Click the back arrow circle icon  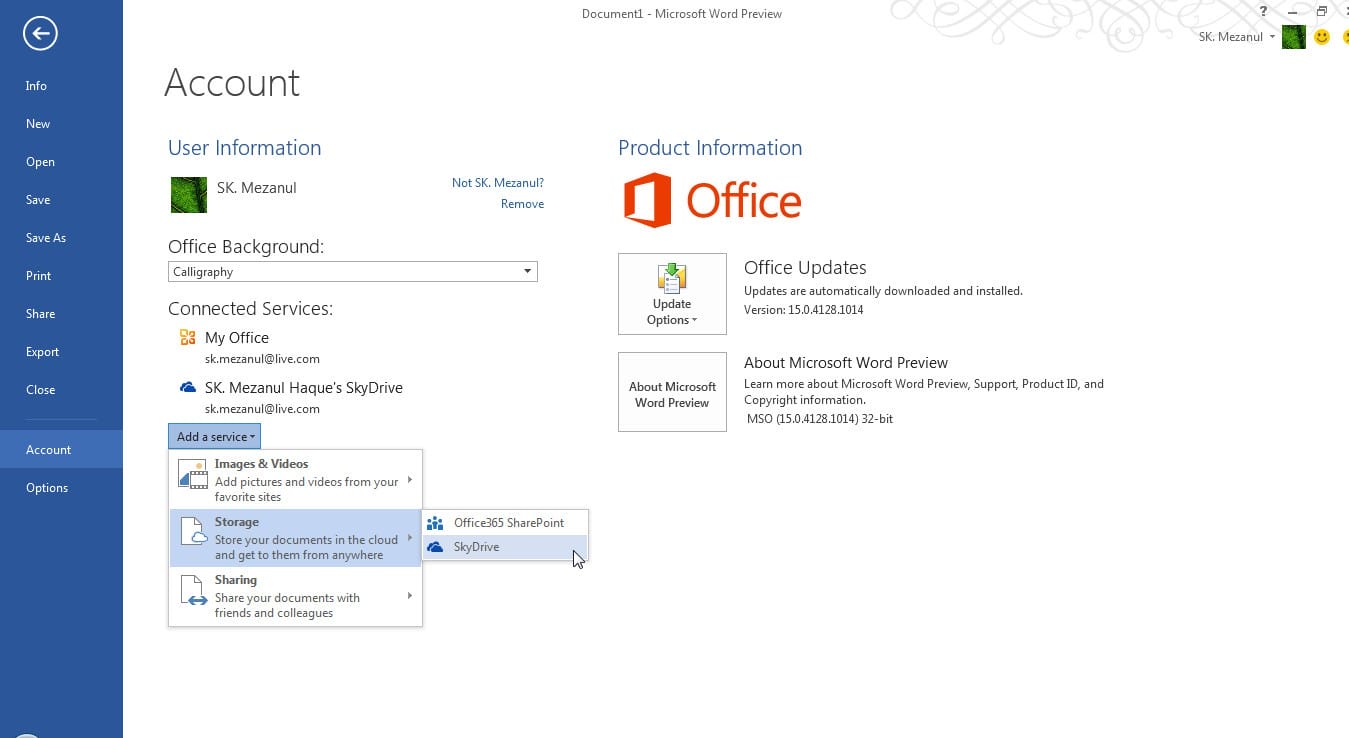click(x=40, y=34)
